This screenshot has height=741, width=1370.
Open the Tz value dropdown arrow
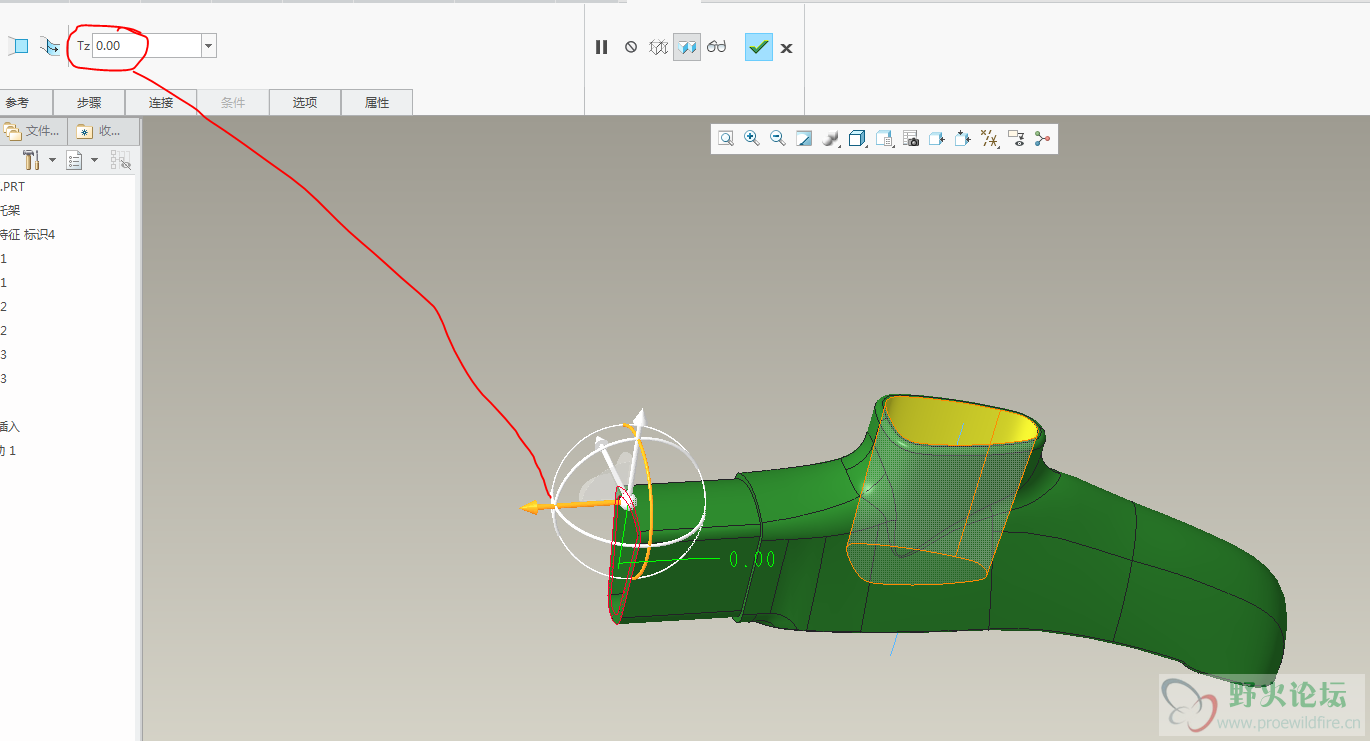[208, 46]
